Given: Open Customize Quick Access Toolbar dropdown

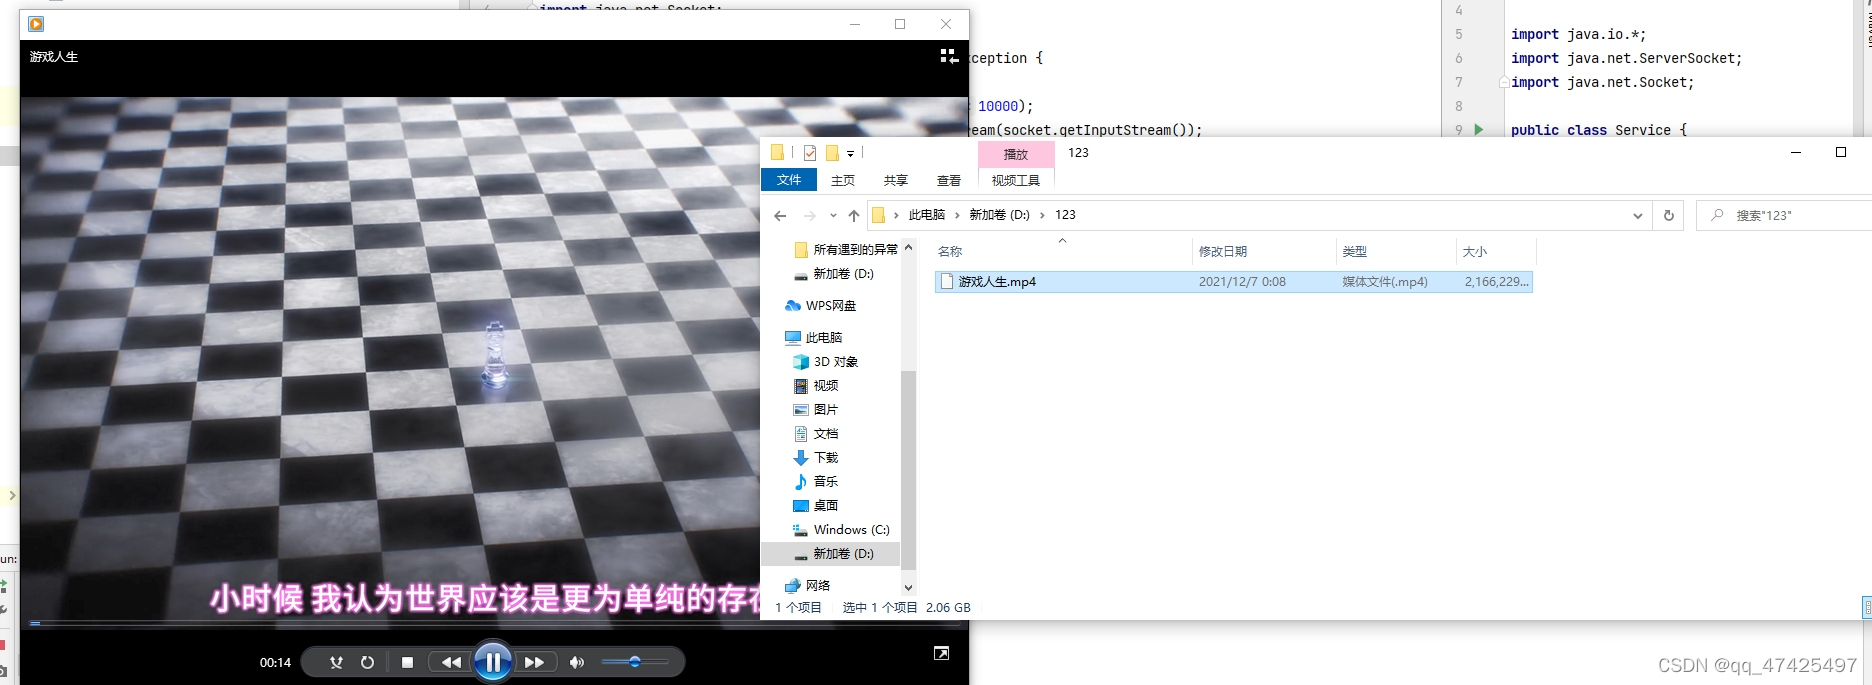Looking at the screenshot, I should pos(850,154).
